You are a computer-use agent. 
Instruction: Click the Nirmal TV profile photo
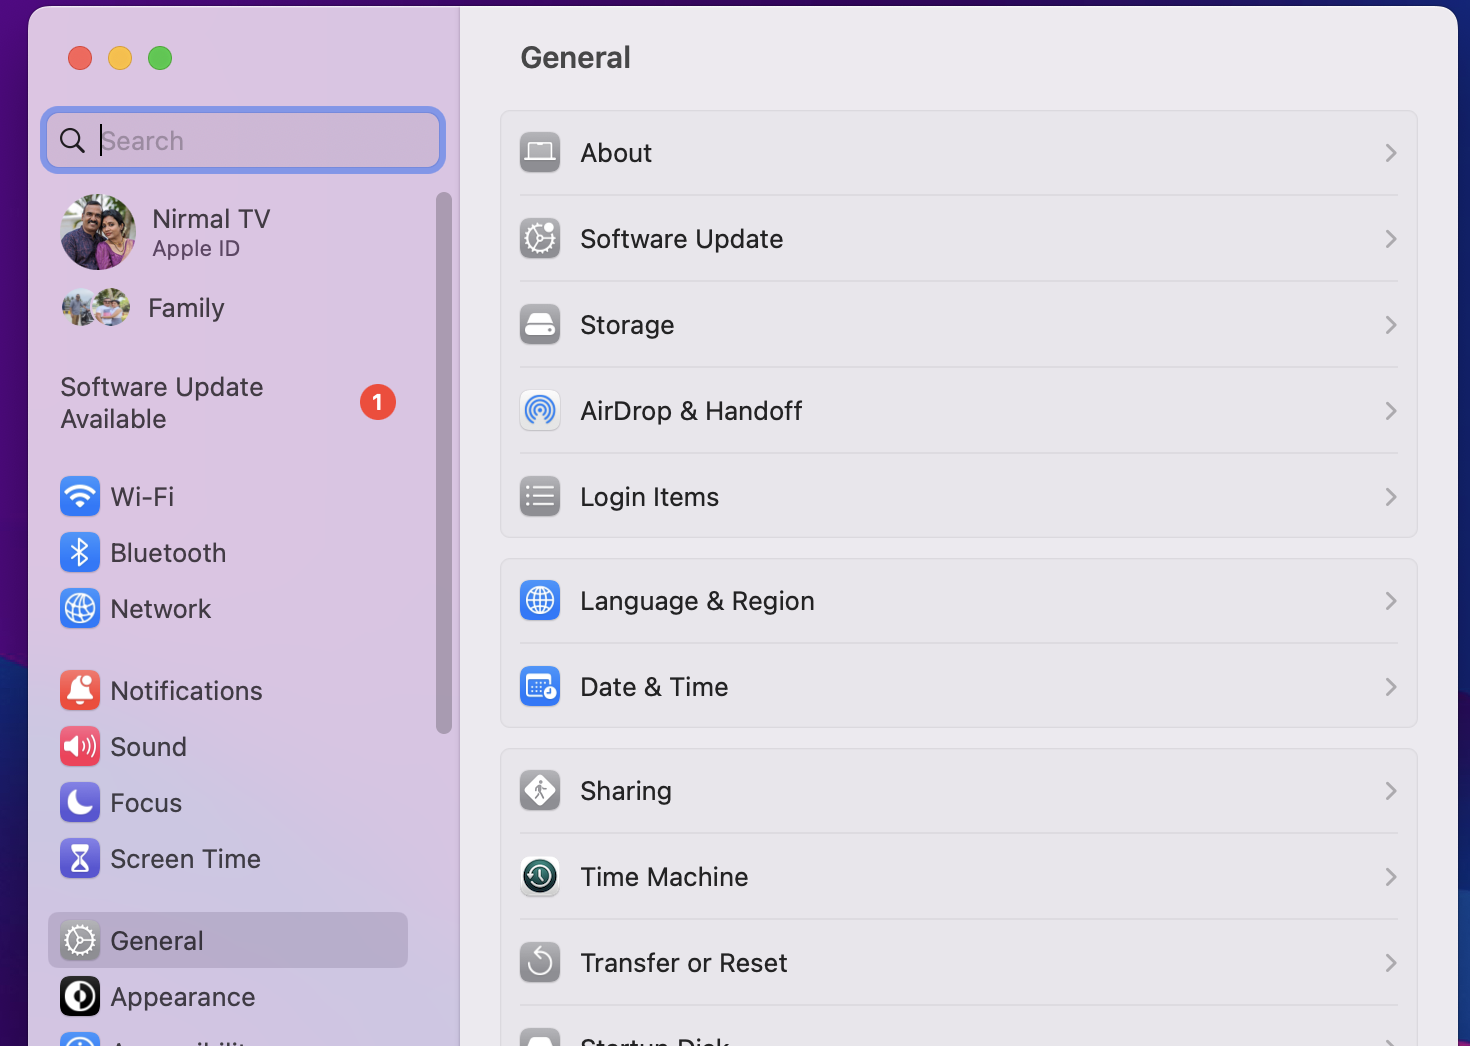[x=98, y=232]
